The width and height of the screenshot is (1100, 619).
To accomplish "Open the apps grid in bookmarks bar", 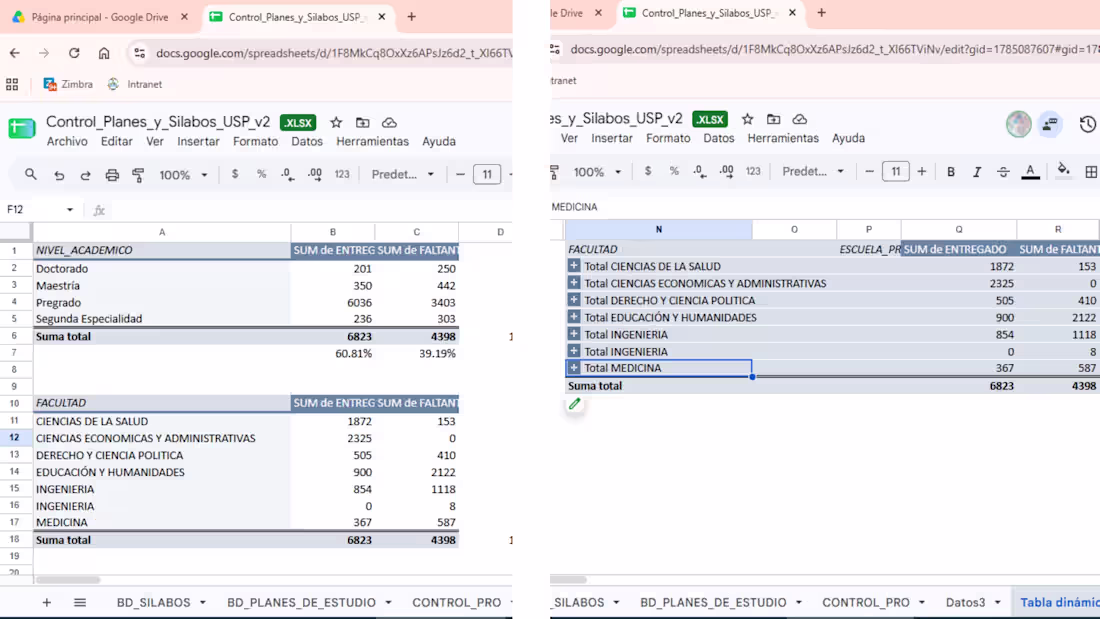I will coord(12,84).
